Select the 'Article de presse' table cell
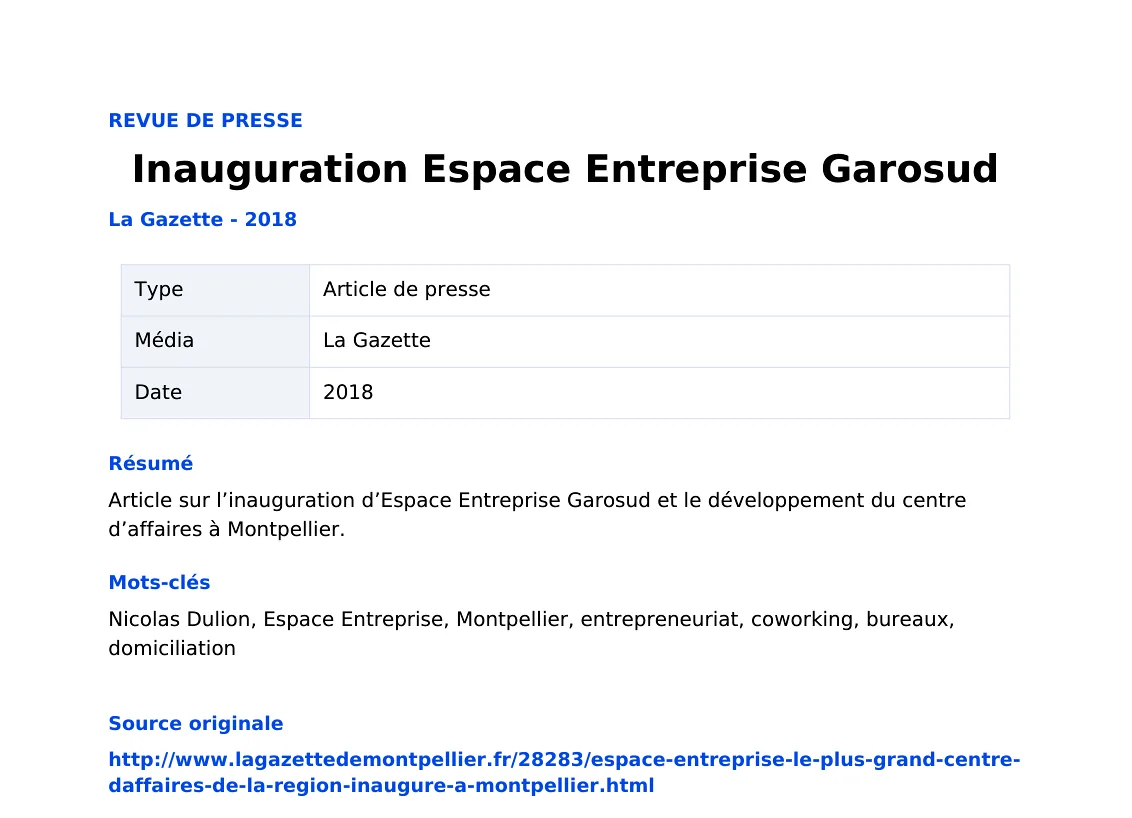 [x=659, y=290]
